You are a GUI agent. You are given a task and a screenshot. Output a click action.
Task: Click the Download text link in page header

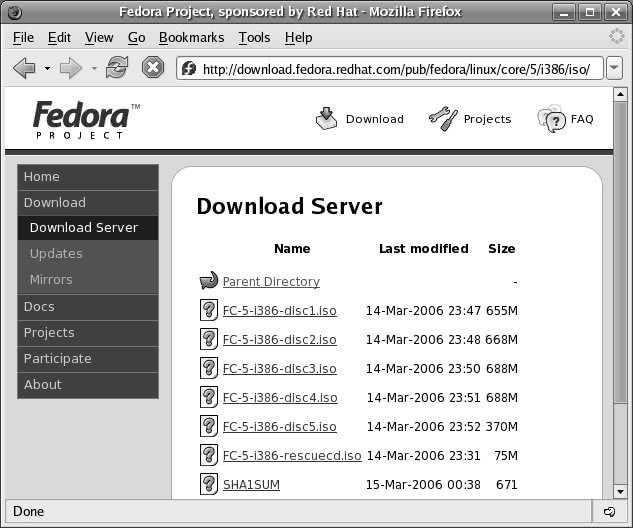(x=375, y=119)
